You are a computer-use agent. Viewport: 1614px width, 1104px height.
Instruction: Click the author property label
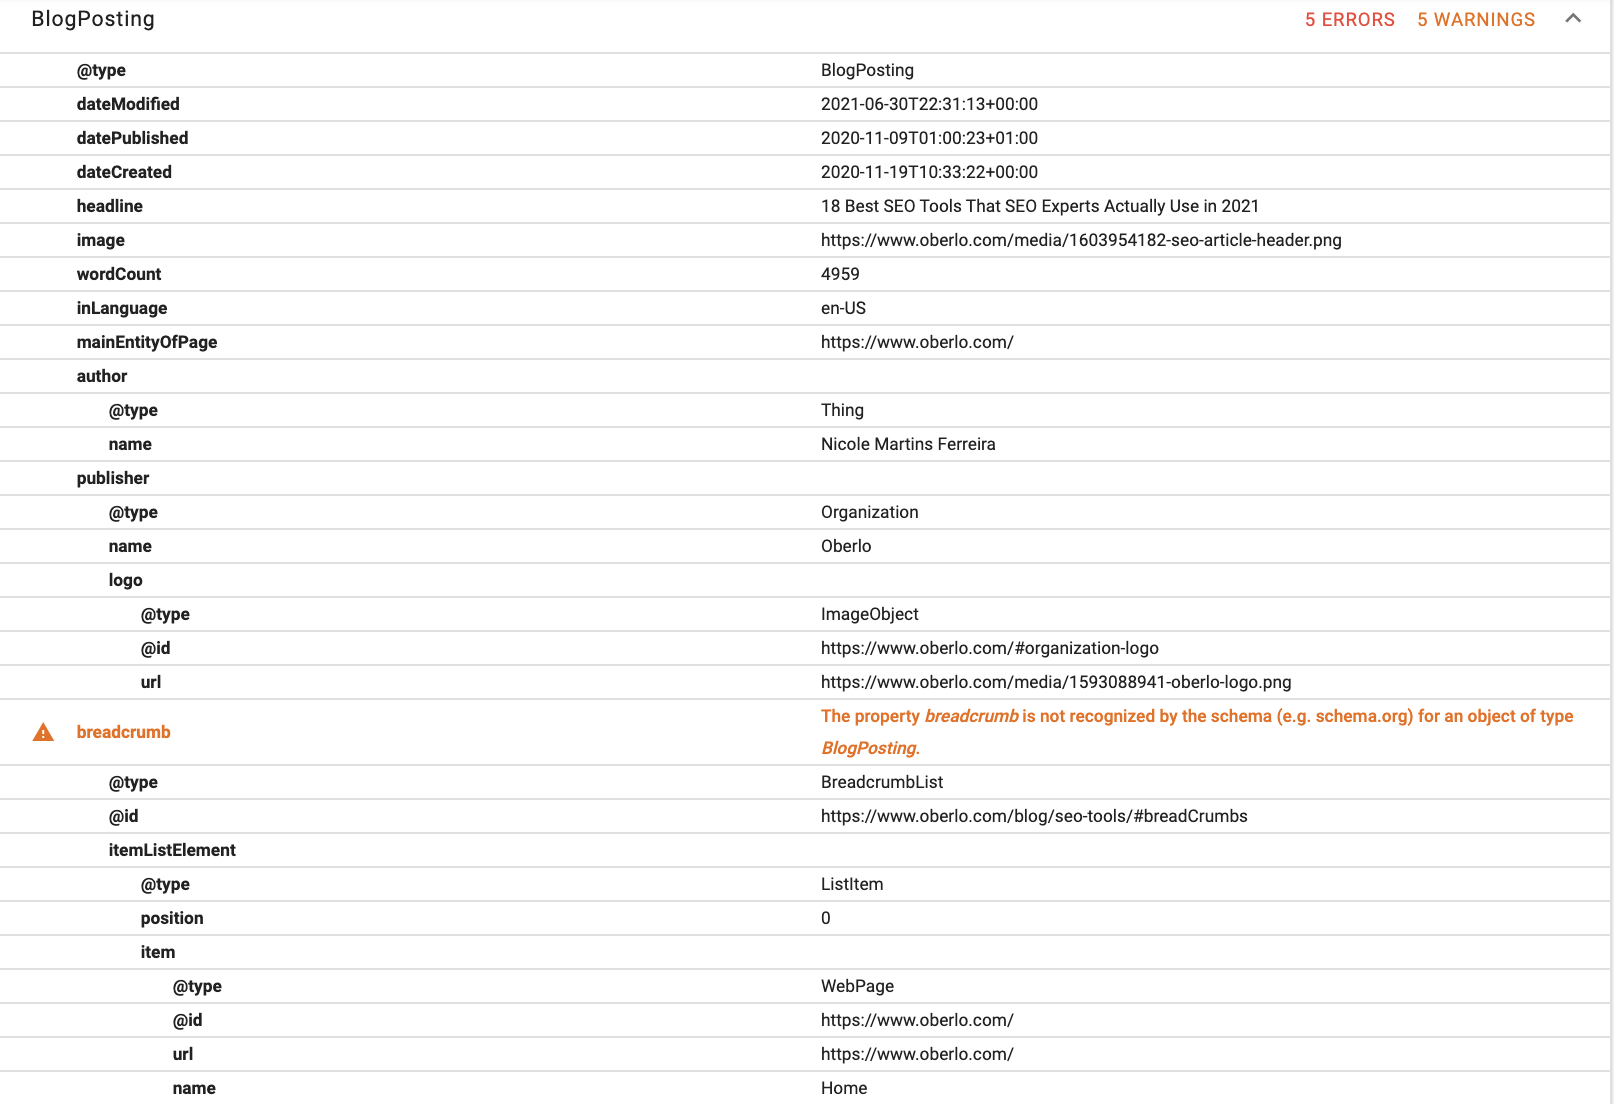101,376
